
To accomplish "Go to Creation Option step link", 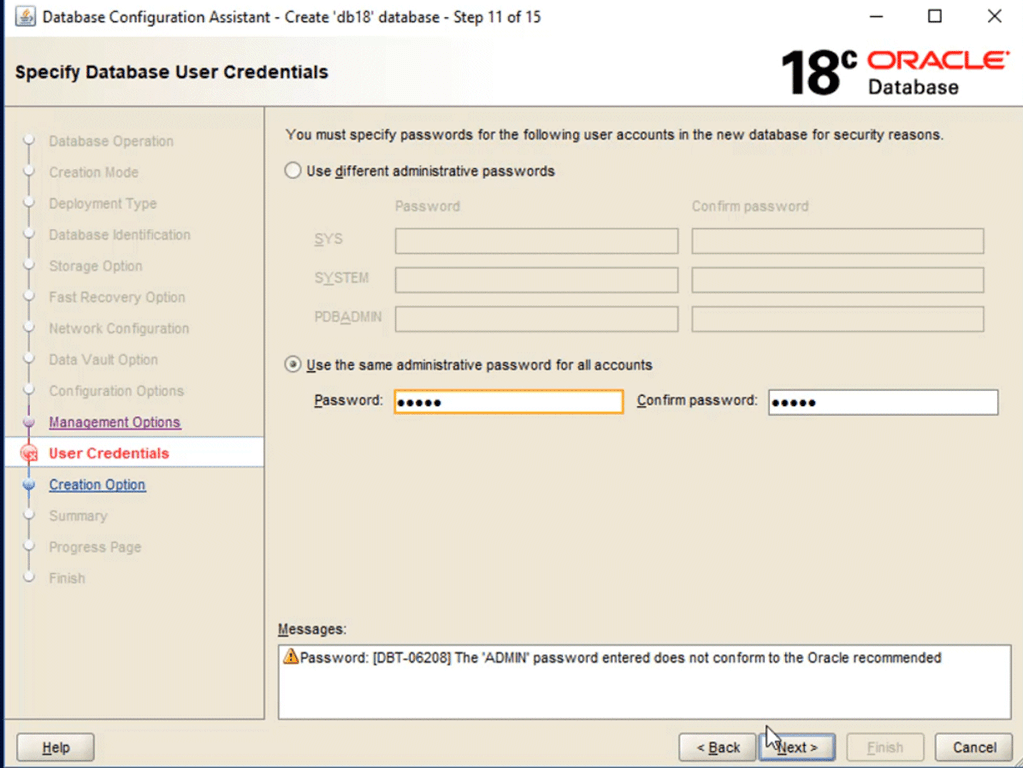I will 97,485.
